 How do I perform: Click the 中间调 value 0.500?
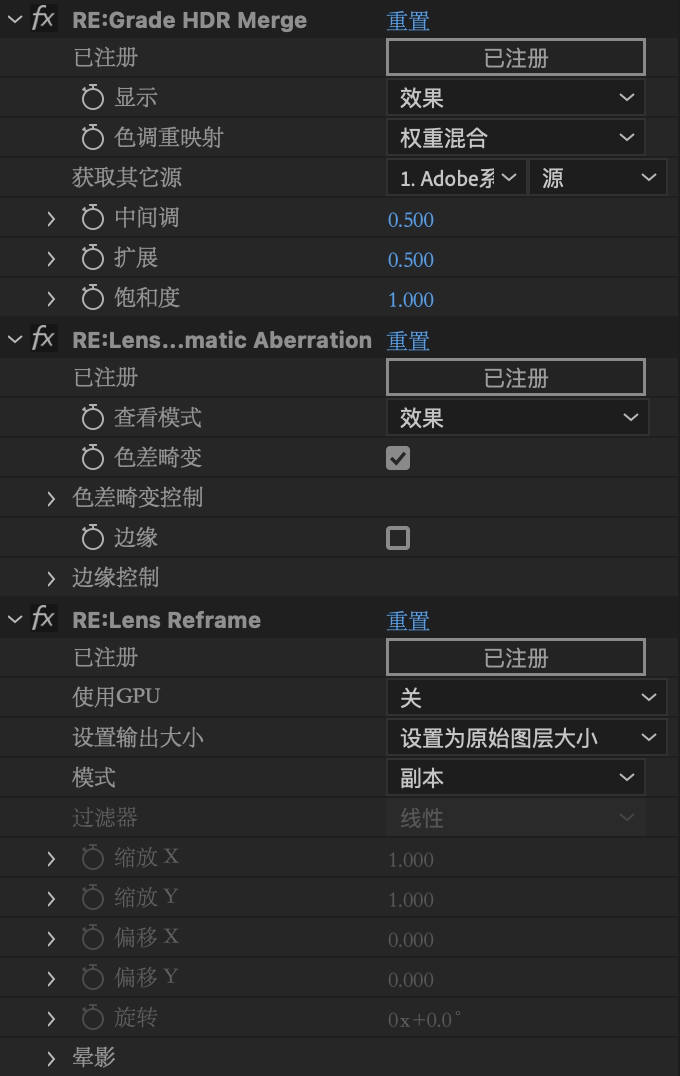coord(411,219)
